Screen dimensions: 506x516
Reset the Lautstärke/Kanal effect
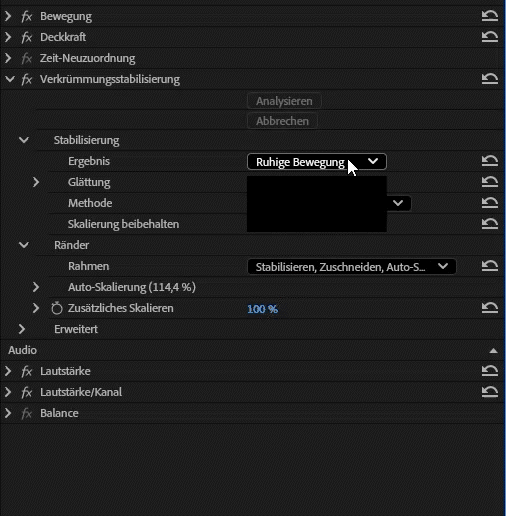pyautogui.click(x=490, y=391)
